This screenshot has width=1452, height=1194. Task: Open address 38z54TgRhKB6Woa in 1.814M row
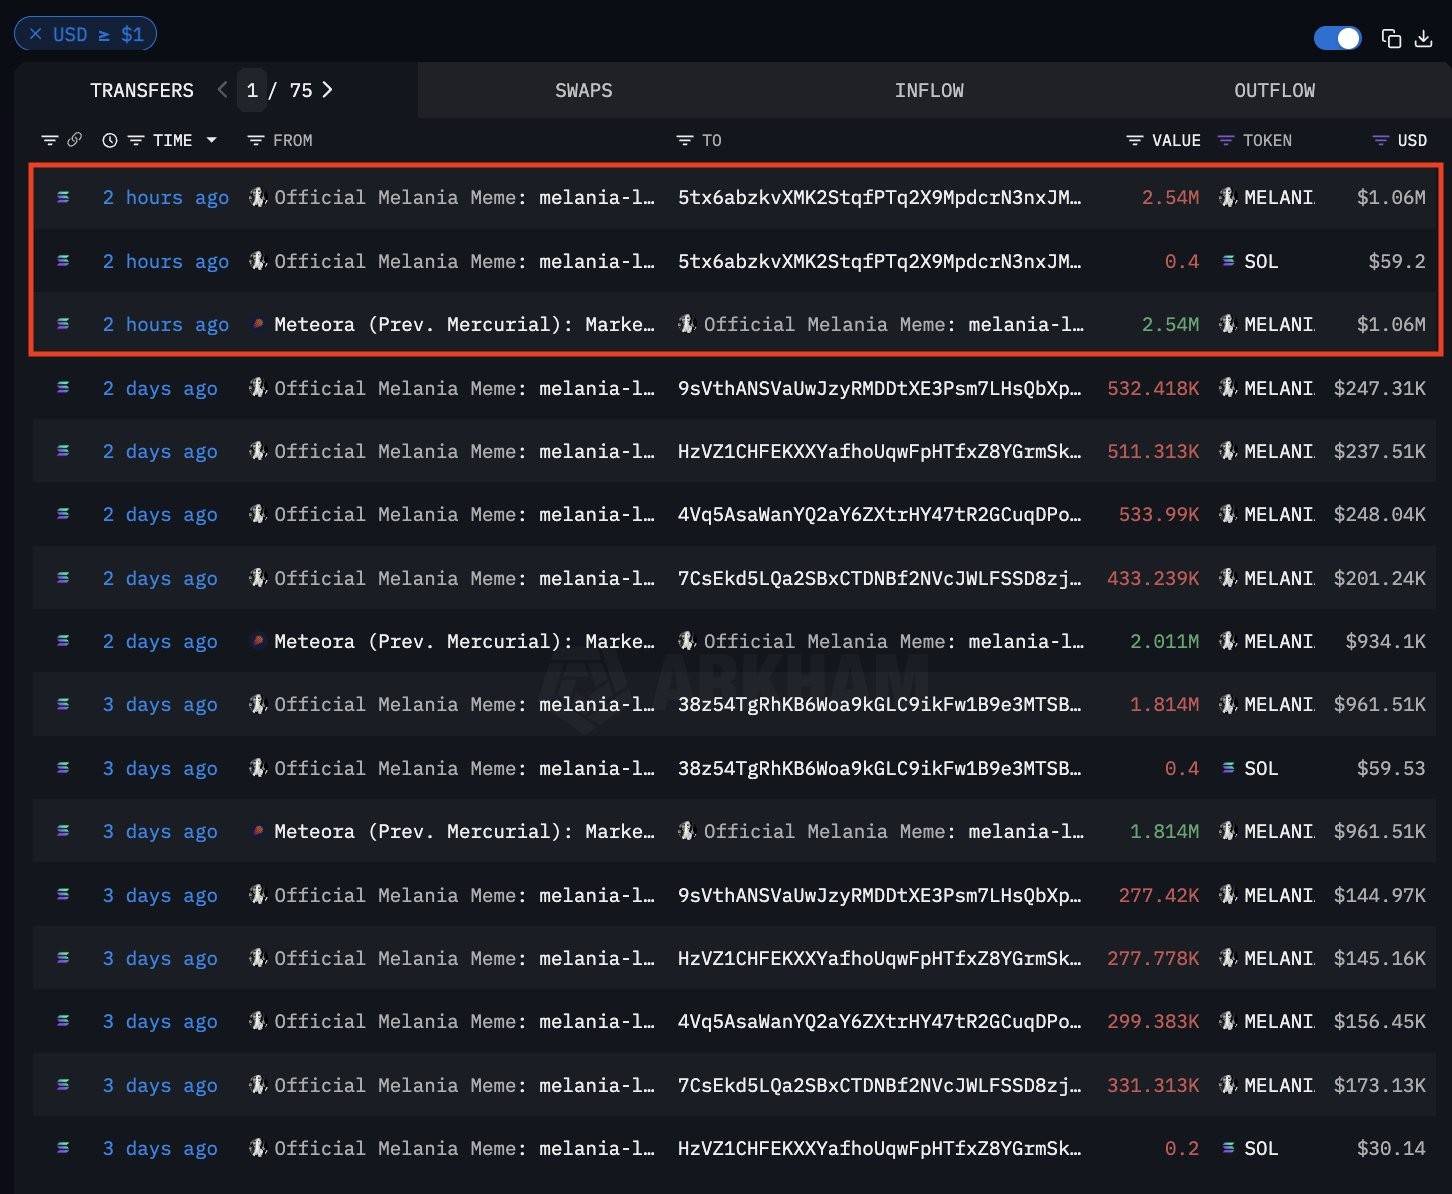[879, 704]
